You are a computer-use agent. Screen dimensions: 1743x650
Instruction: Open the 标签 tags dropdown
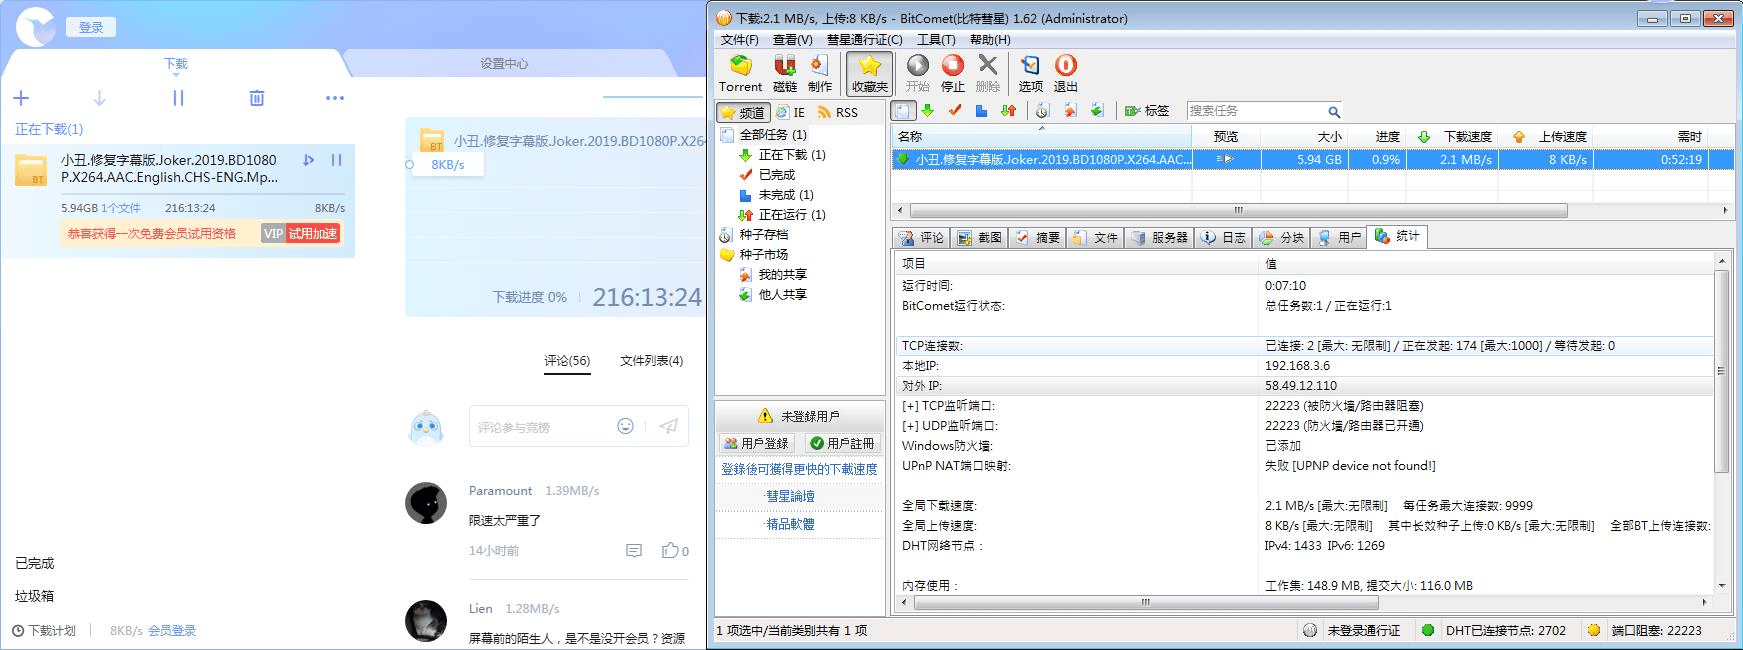[x=1147, y=111]
